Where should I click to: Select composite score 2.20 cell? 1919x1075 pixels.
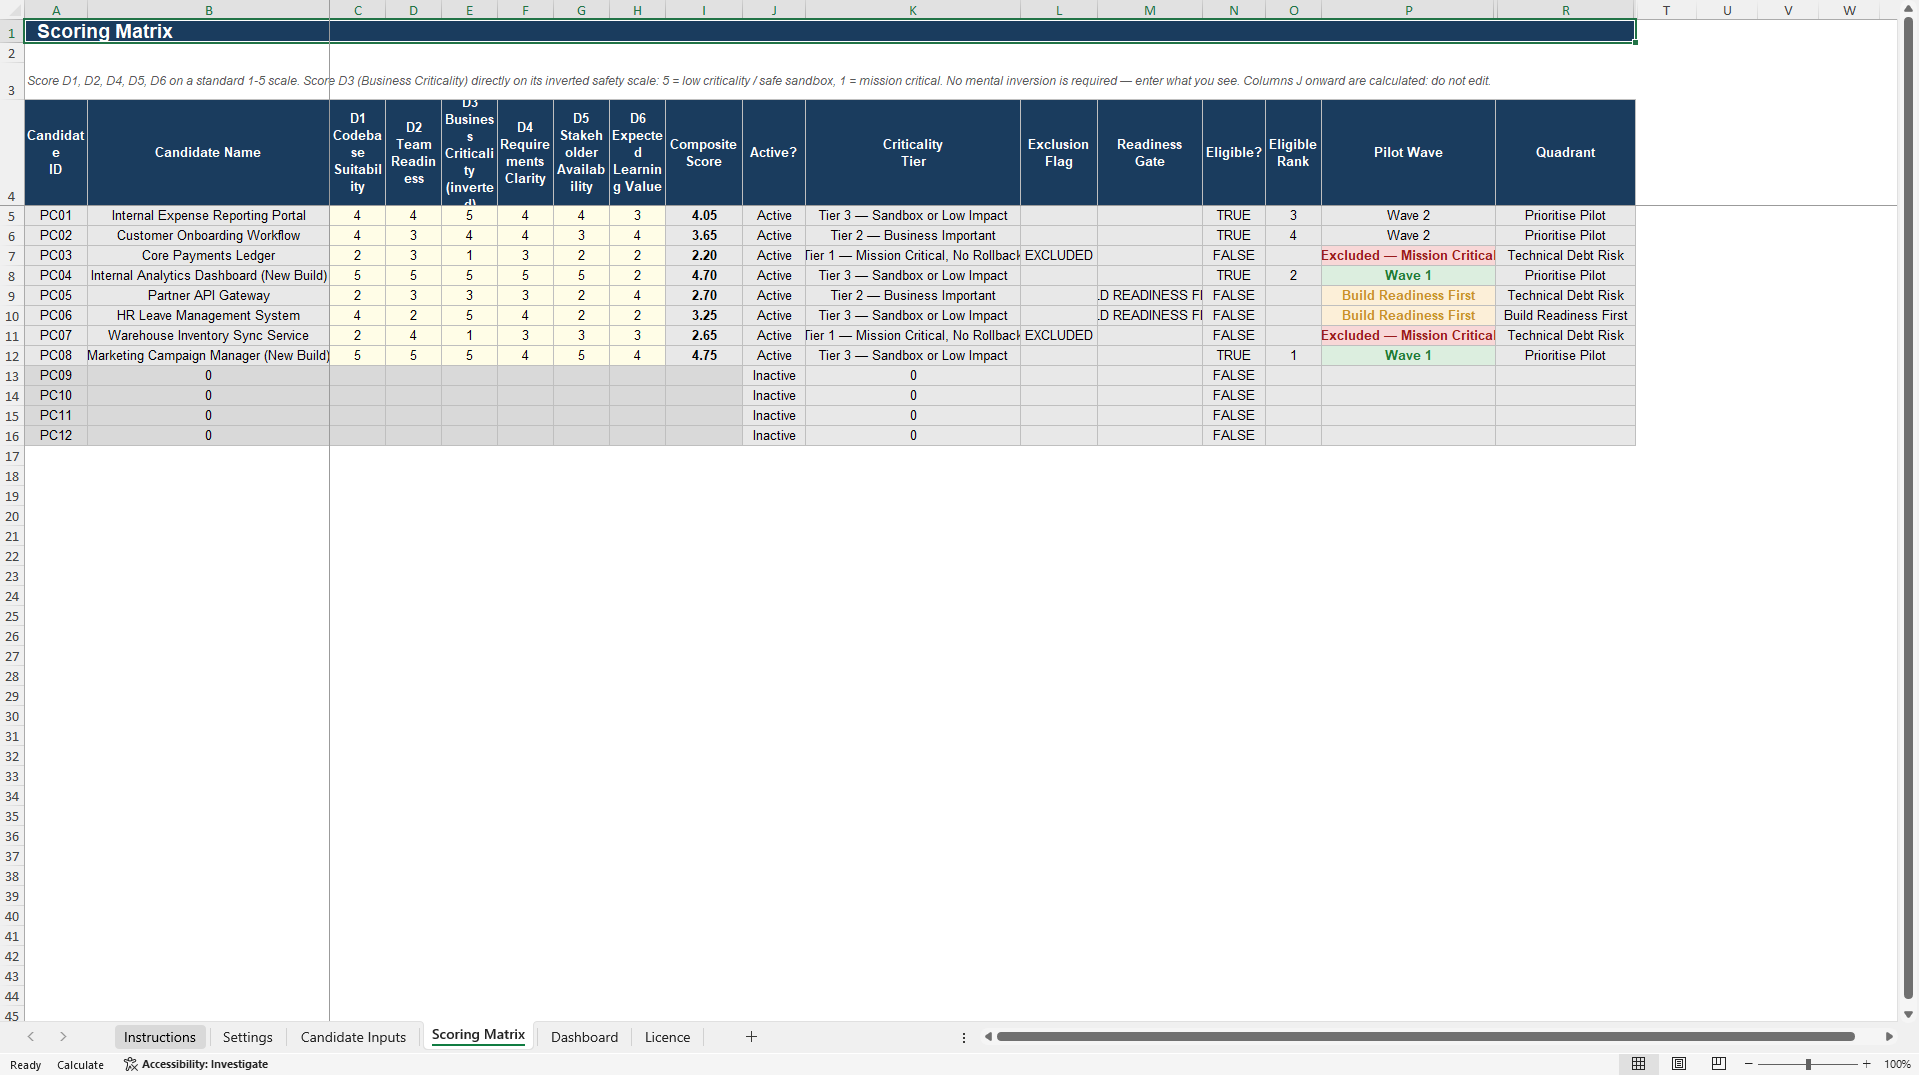pyautogui.click(x=704, y=255)
